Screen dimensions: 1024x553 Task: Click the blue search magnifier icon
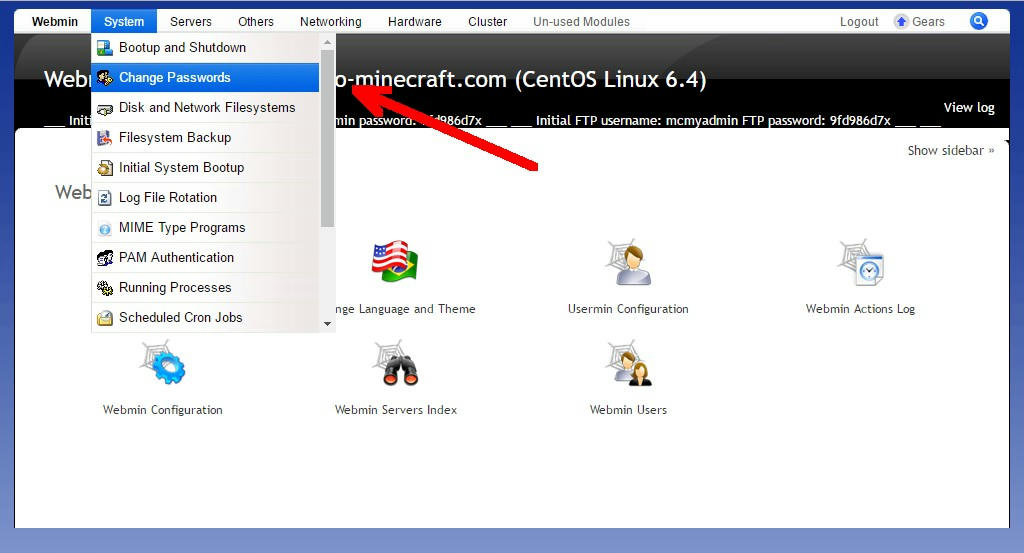coord(978,21)
